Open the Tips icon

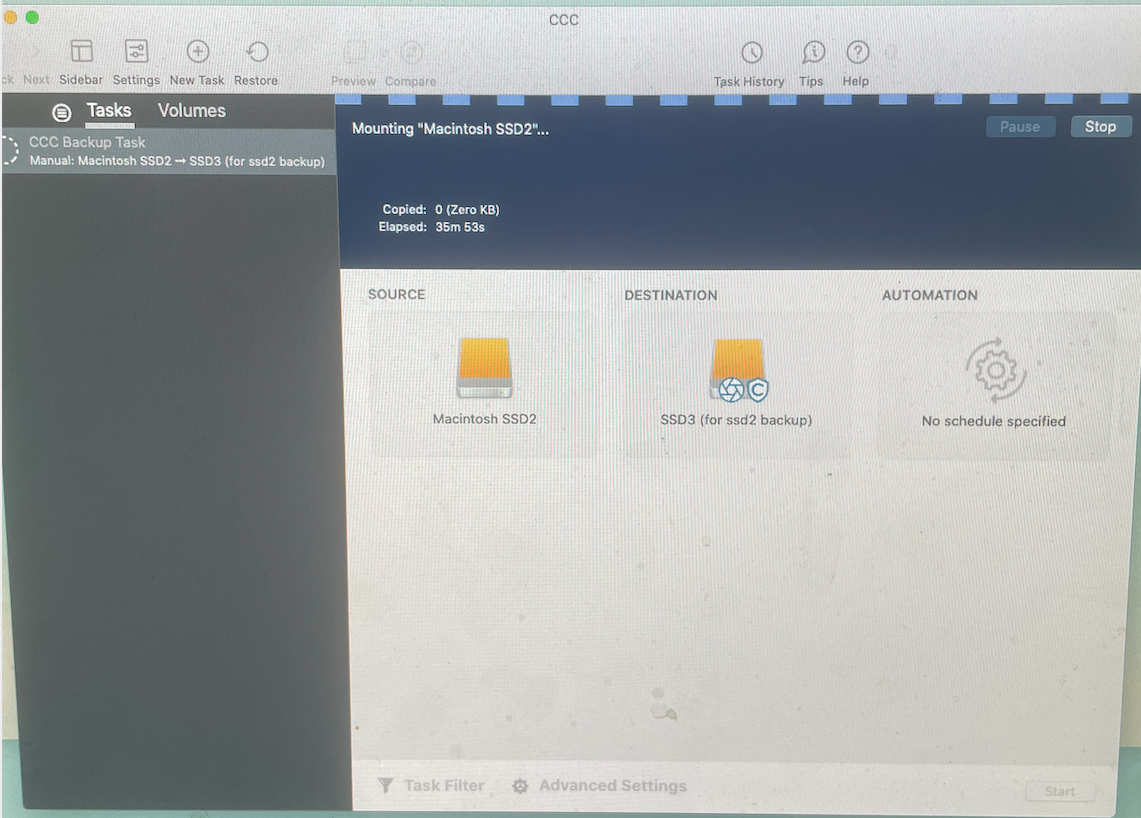(x=812, y=52)
